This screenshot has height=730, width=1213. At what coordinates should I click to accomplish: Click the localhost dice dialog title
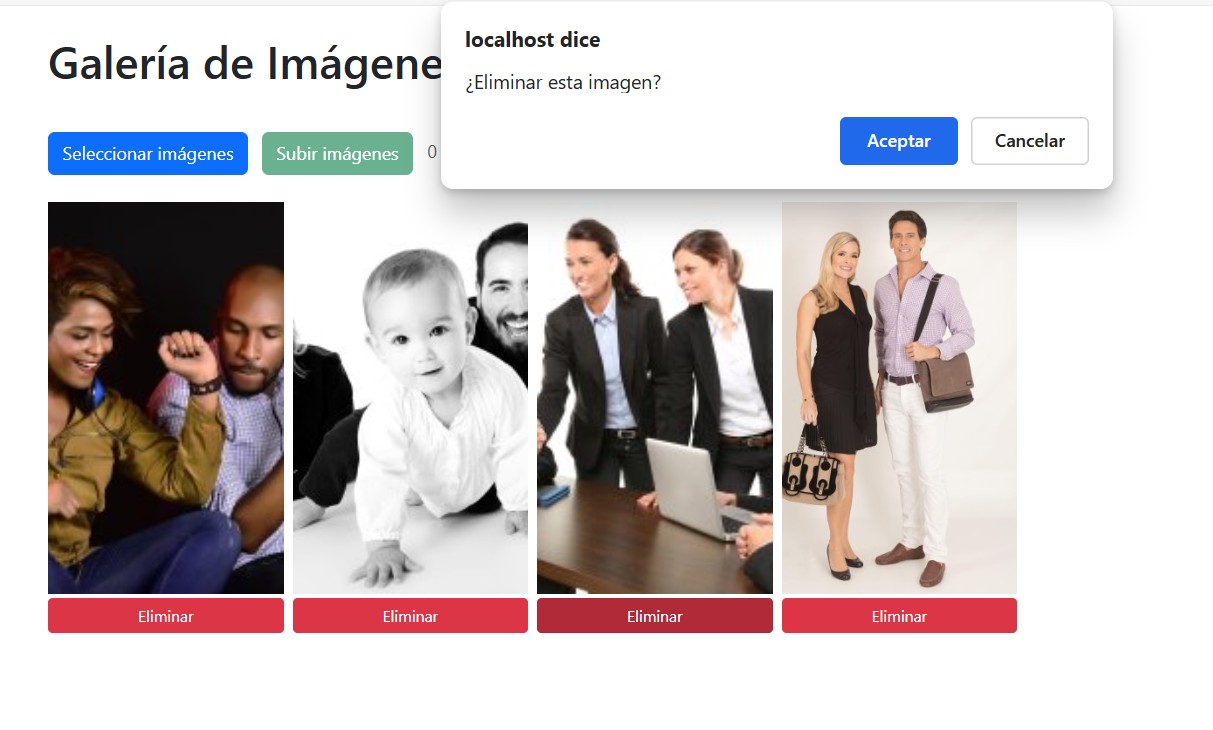[533, 40]
